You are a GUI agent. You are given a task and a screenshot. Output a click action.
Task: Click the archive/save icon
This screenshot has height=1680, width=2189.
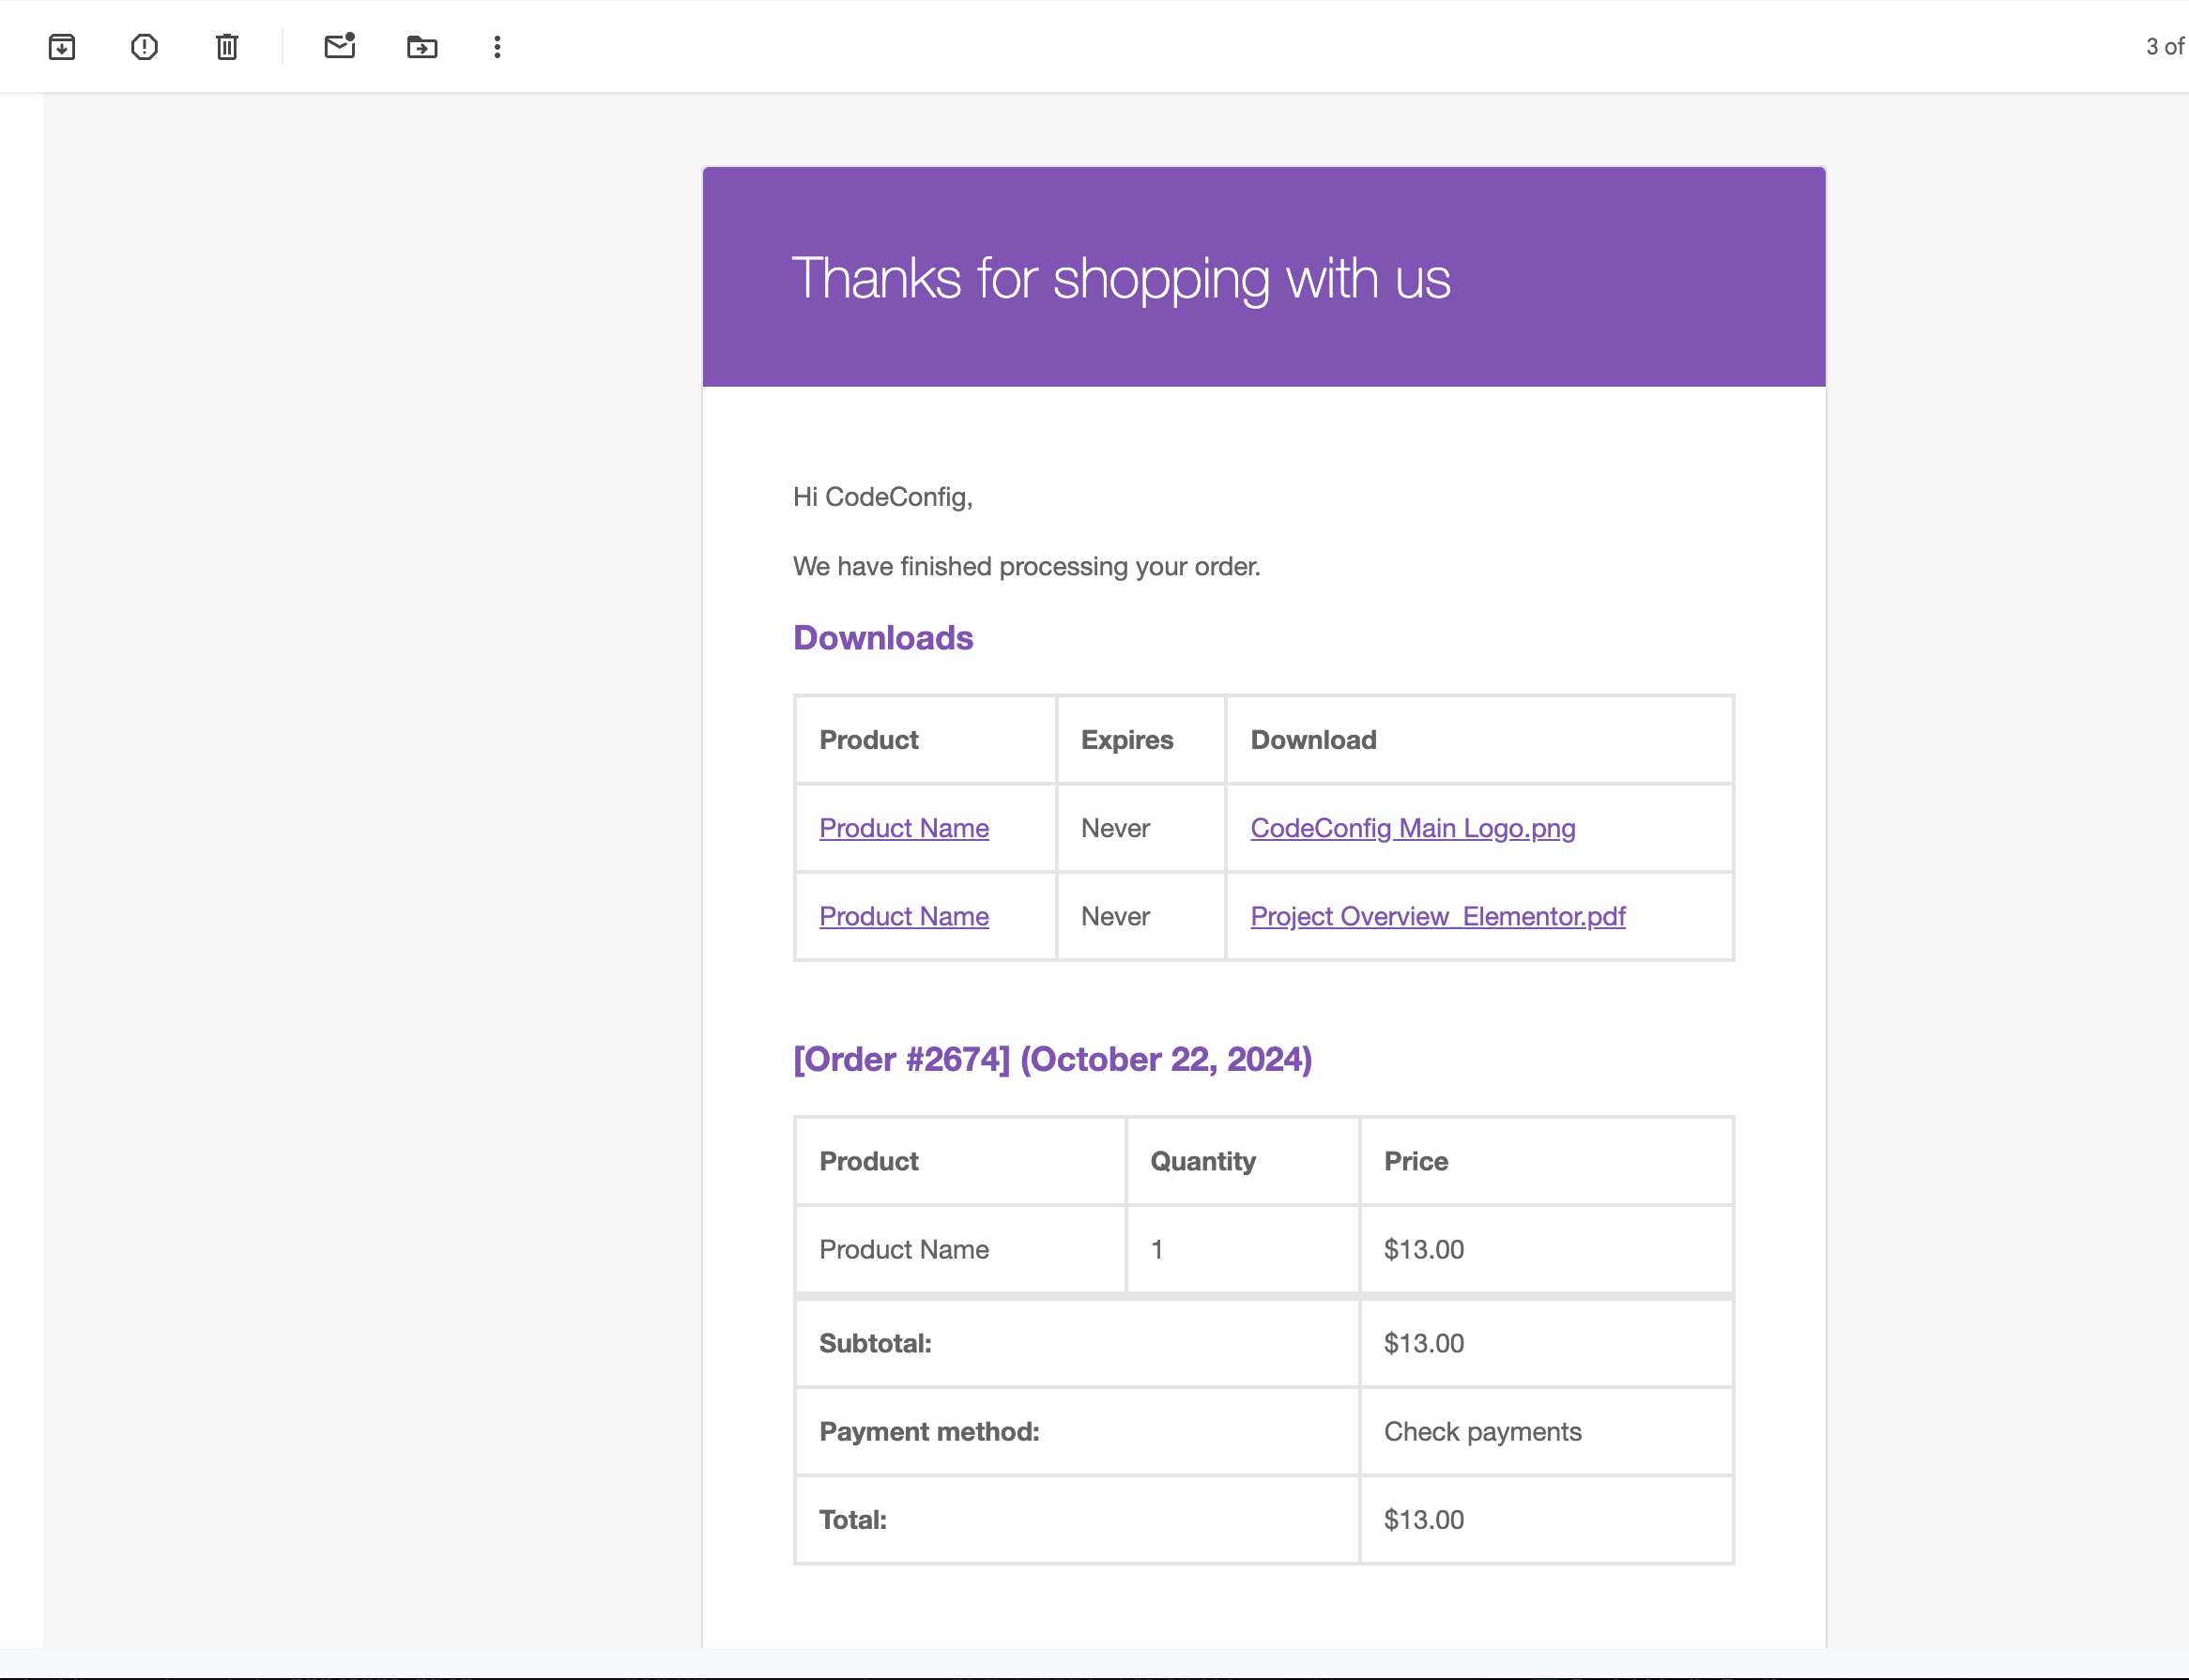click(64, 46)
